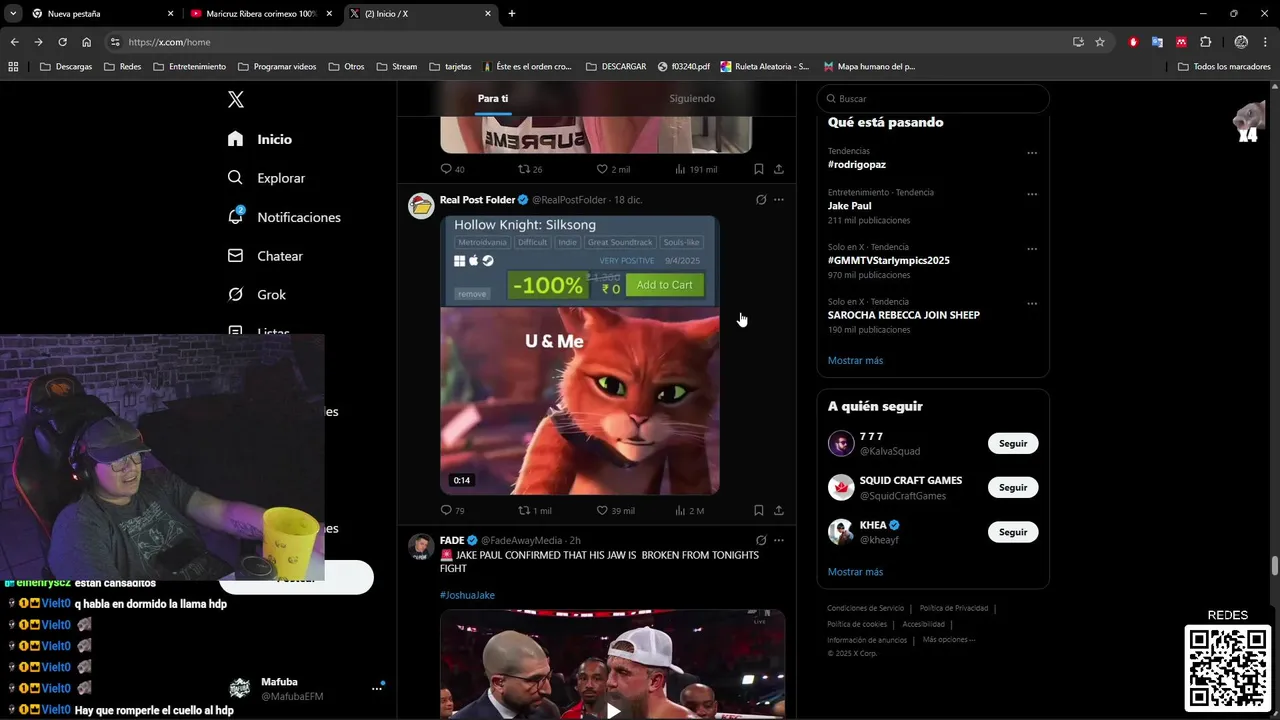Image resolution: width=1280 pixels, height=720 pixels.
Task: Open more options for SAROCHA REBECCA trend
Action: click(x=1032, y=303)
